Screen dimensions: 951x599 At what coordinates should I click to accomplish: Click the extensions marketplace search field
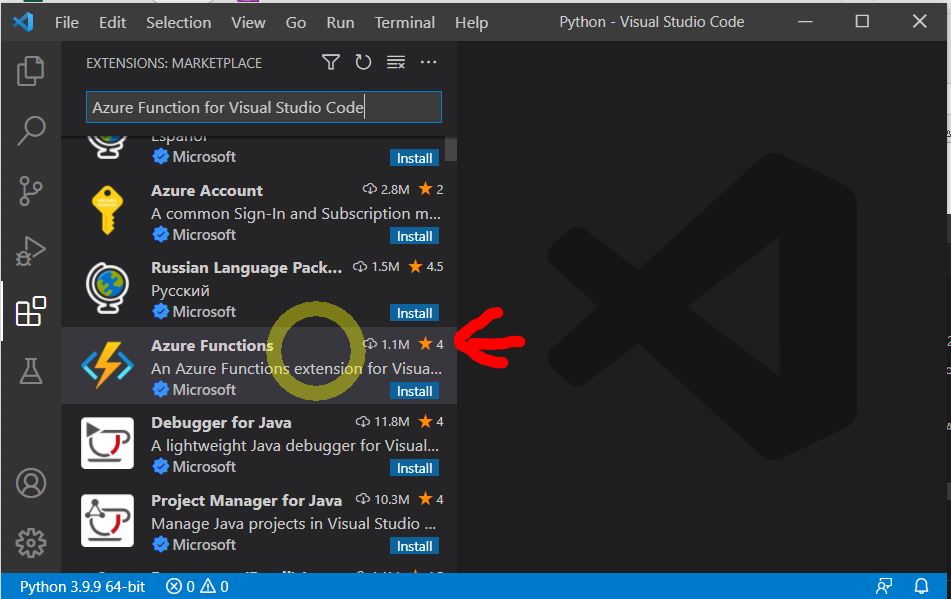[x=264, y=107]
